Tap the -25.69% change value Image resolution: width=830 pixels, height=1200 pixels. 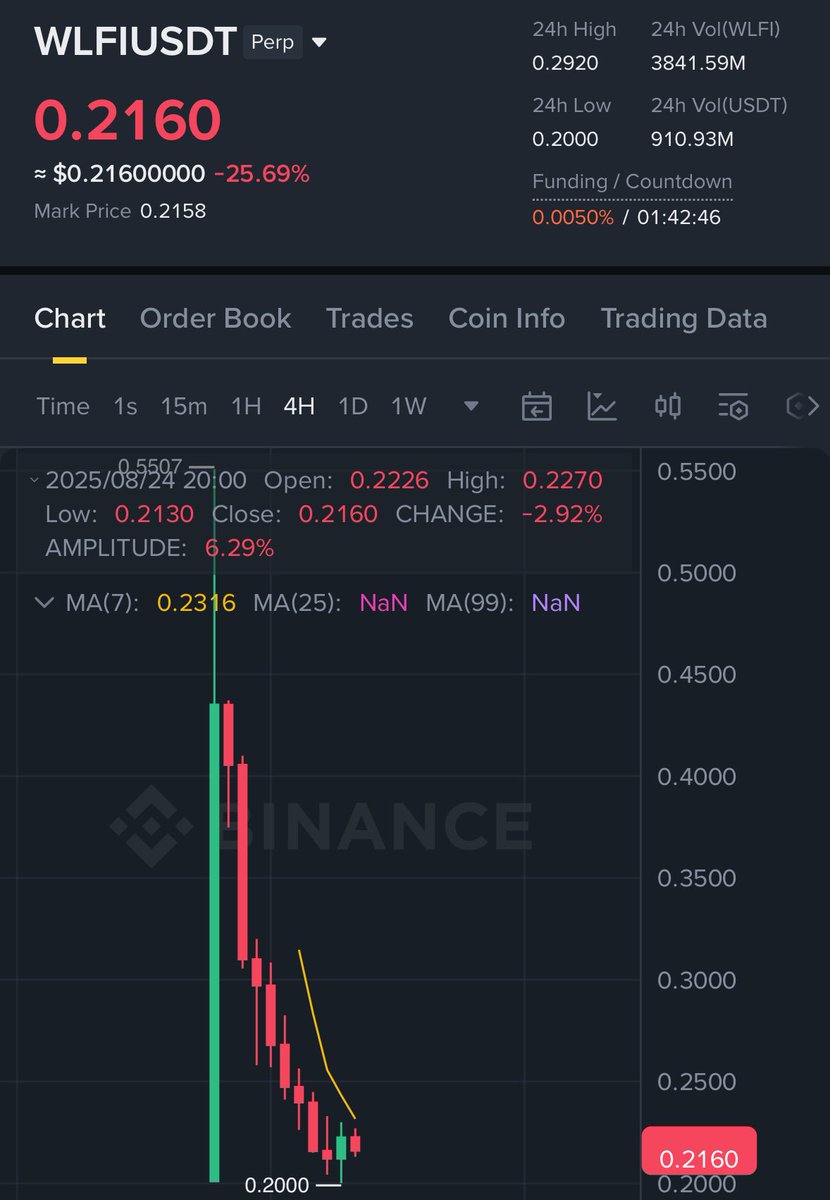[262, 174]
